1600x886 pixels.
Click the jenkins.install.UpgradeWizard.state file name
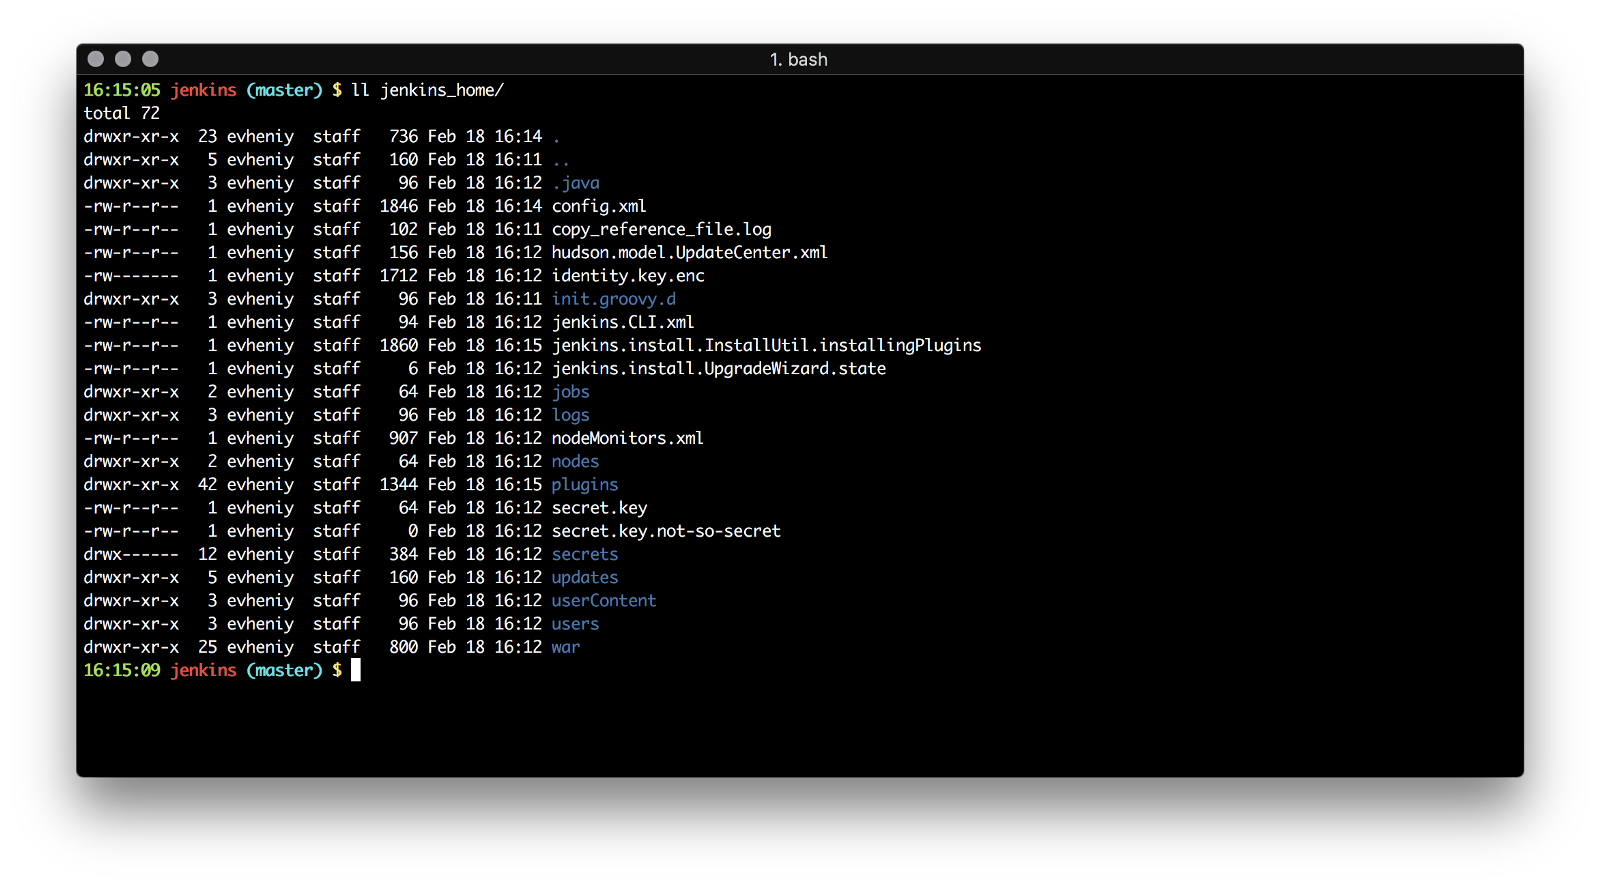(x=719, y=369)
